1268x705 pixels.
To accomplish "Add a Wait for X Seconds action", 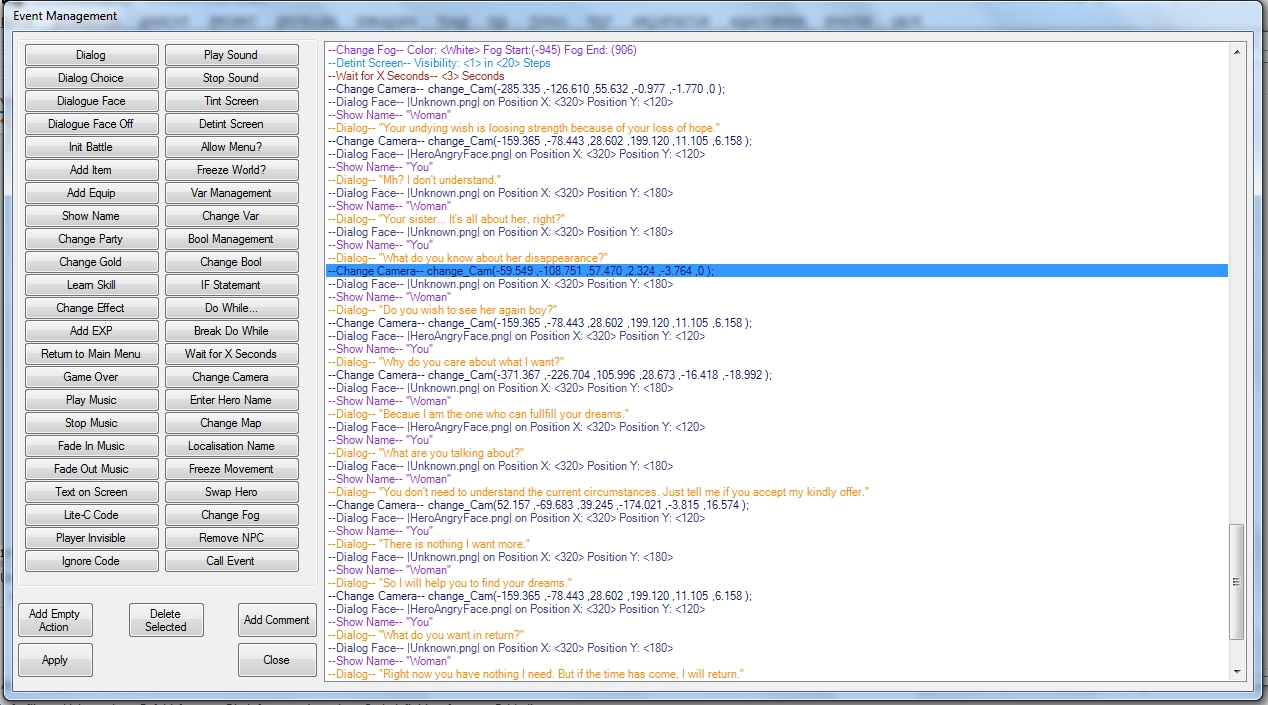I will pyautogui.click(x=231, y=354).
